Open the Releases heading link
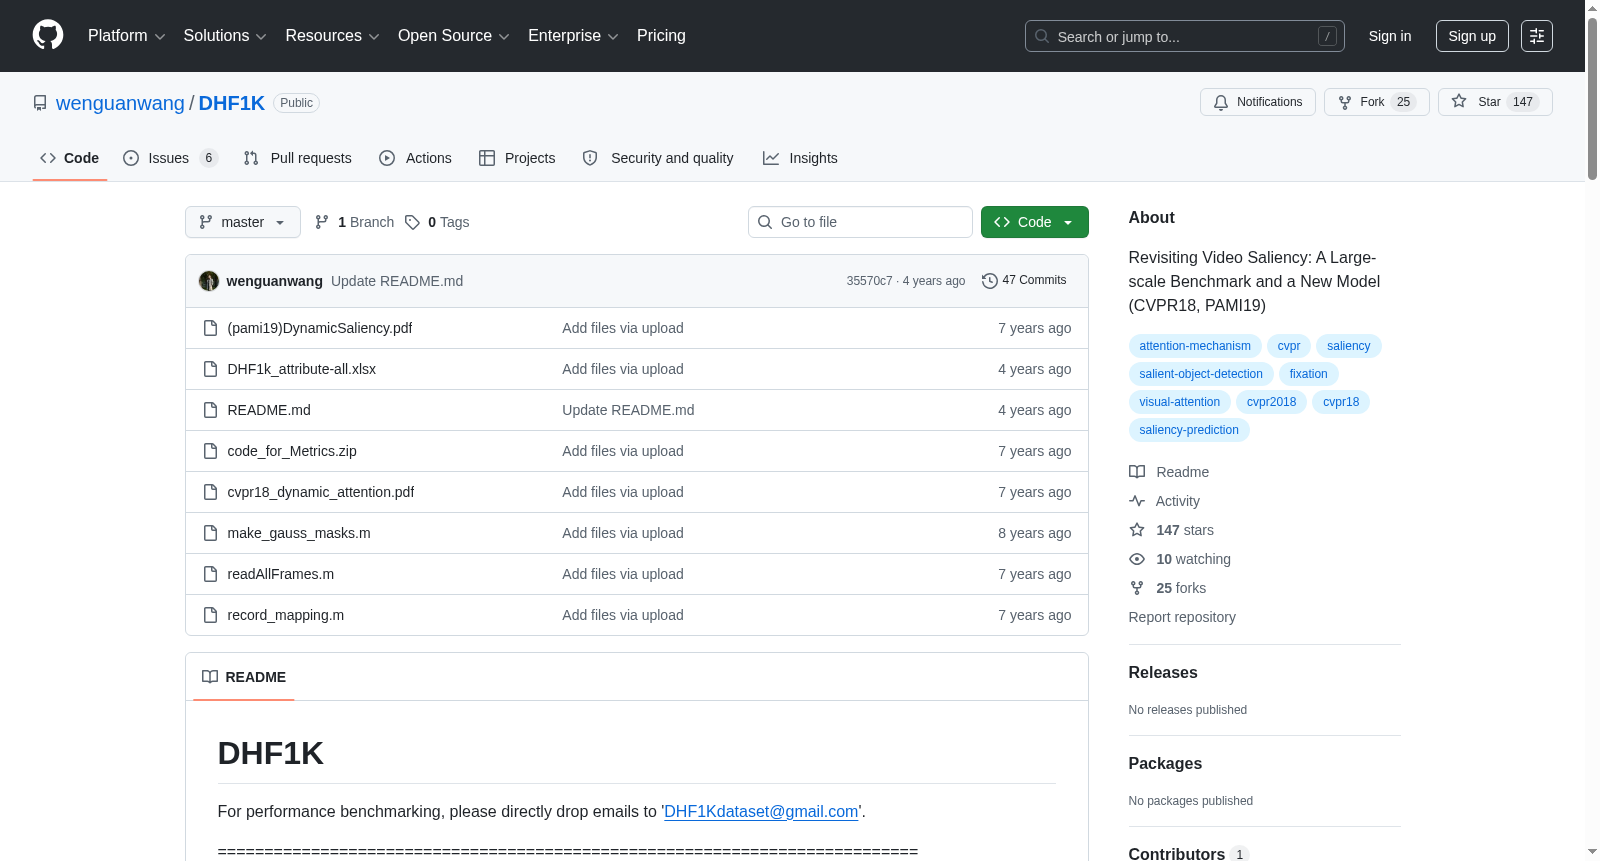The height and width of the screenshot is (861, 1600). [x=1163, y=673]
